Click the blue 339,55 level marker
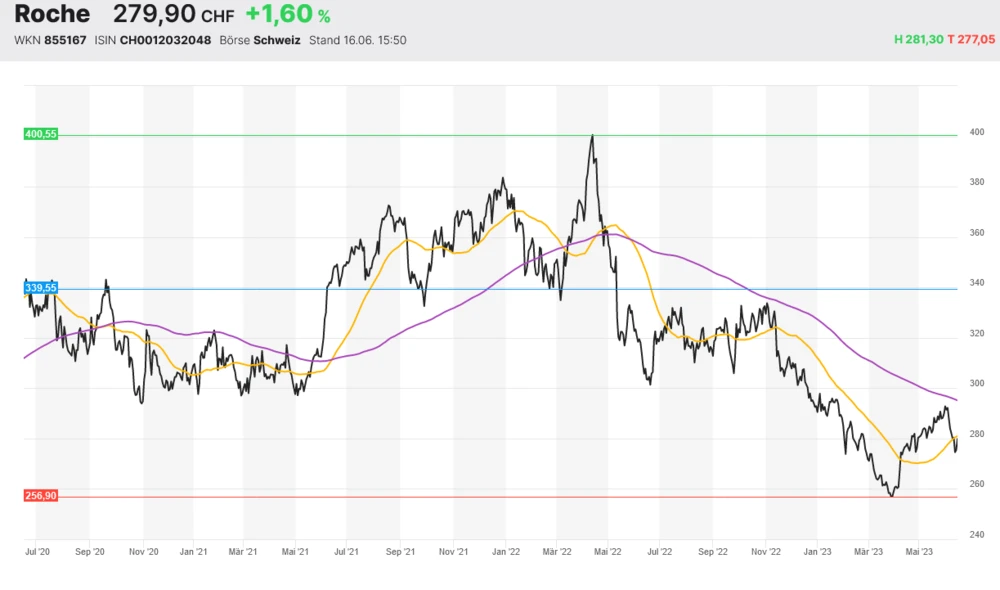The height and width of the screenshot is (590, 1000). [41, 288]
